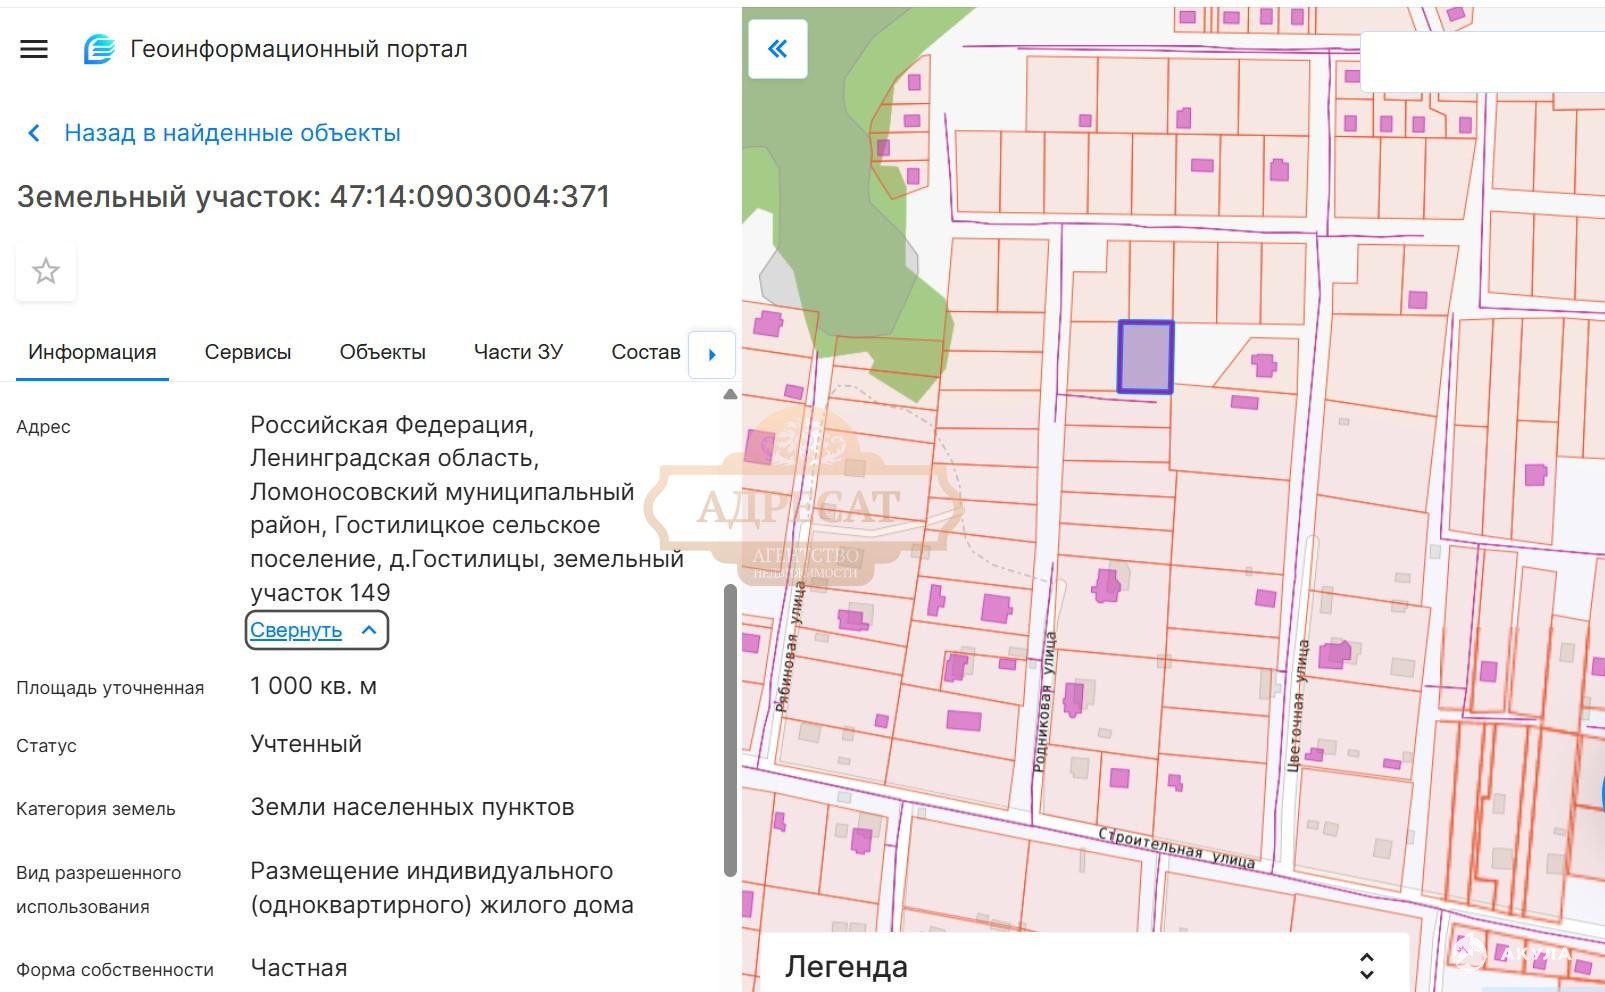Switch to the Сервисы tab

248,352
